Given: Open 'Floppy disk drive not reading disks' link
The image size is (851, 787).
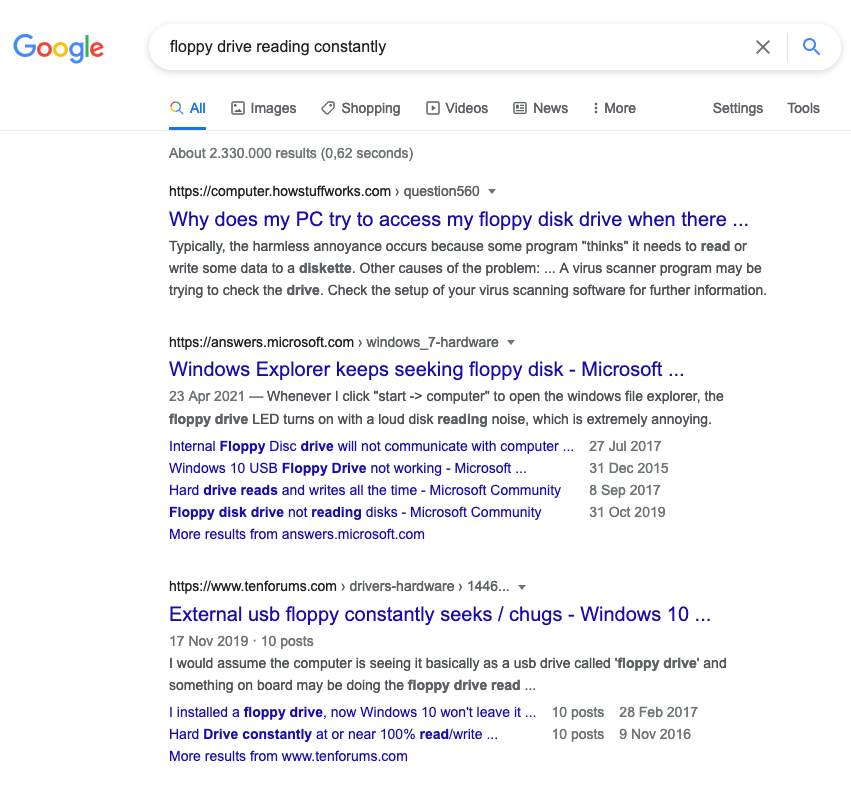Looking at the screenshot, I should [355, 512].
